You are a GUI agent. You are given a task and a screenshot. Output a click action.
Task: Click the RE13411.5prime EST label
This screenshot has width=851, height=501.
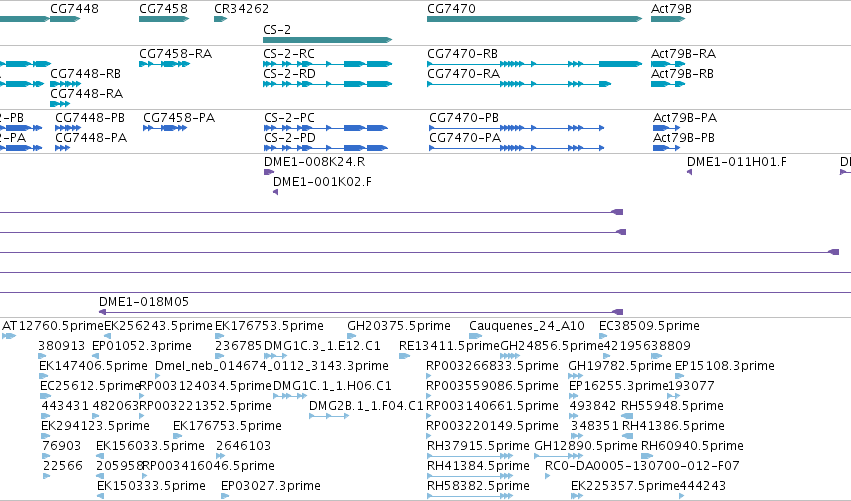pos(449,346)
